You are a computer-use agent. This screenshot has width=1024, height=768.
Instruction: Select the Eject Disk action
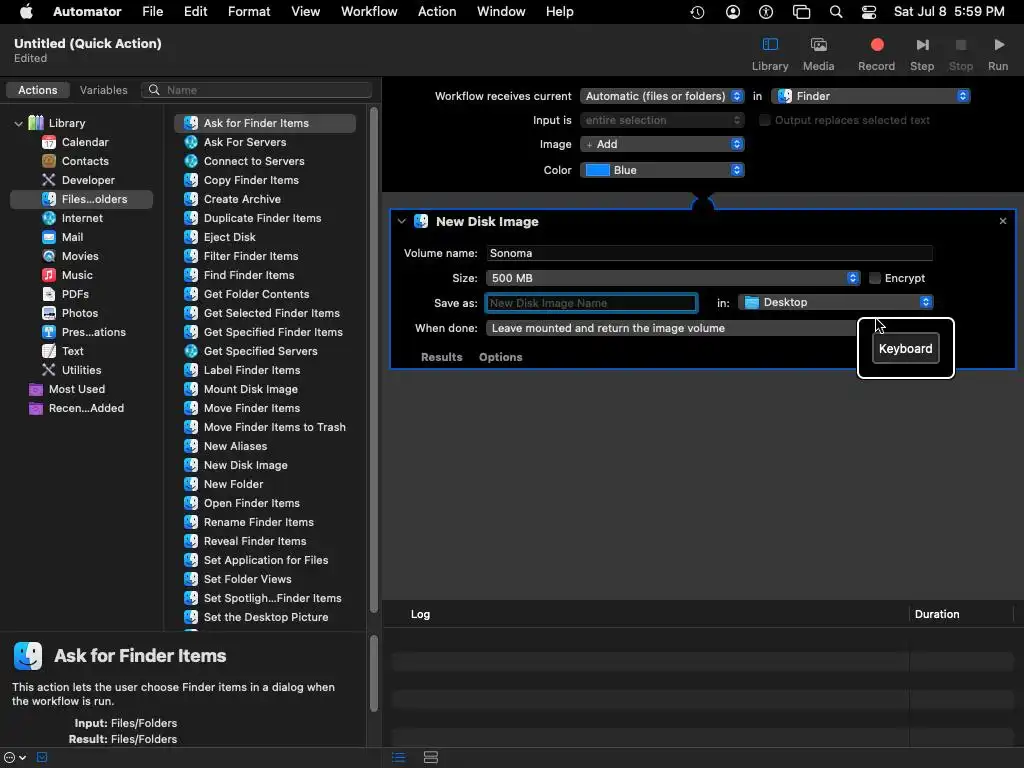coord(229,236)
